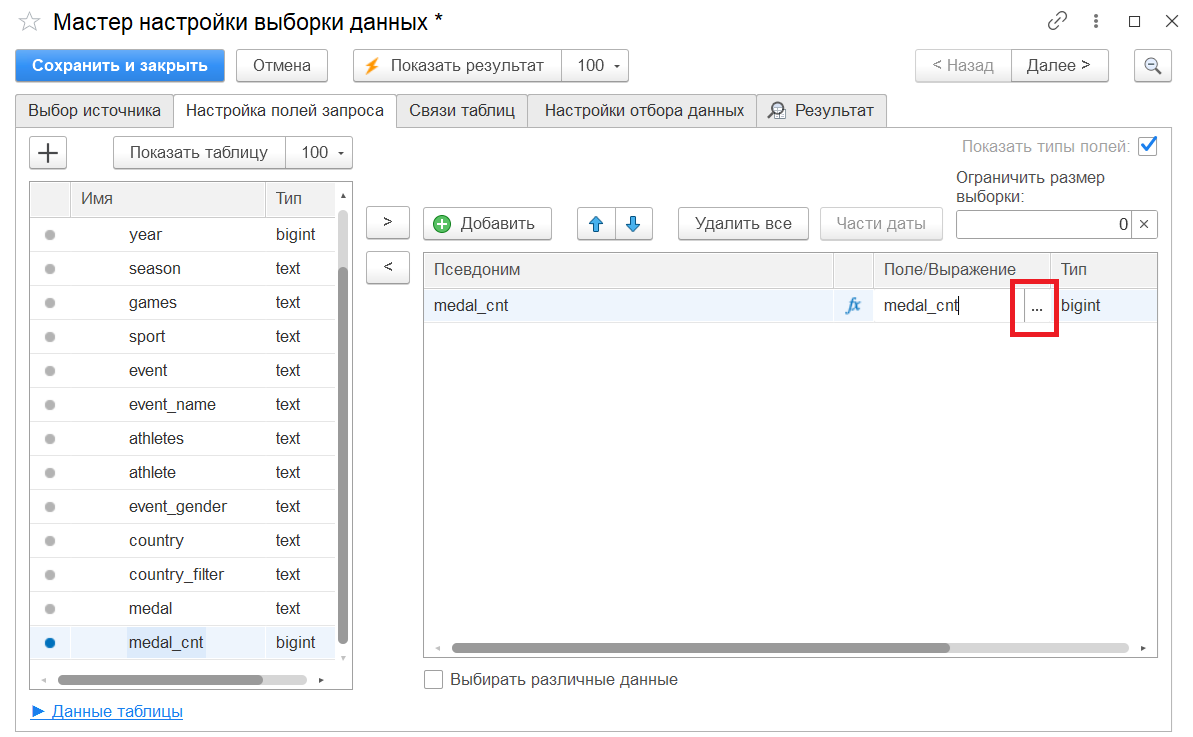1193x737 pixels.
Task: Click the favorites star icon
Action: [x=29, y=21]
